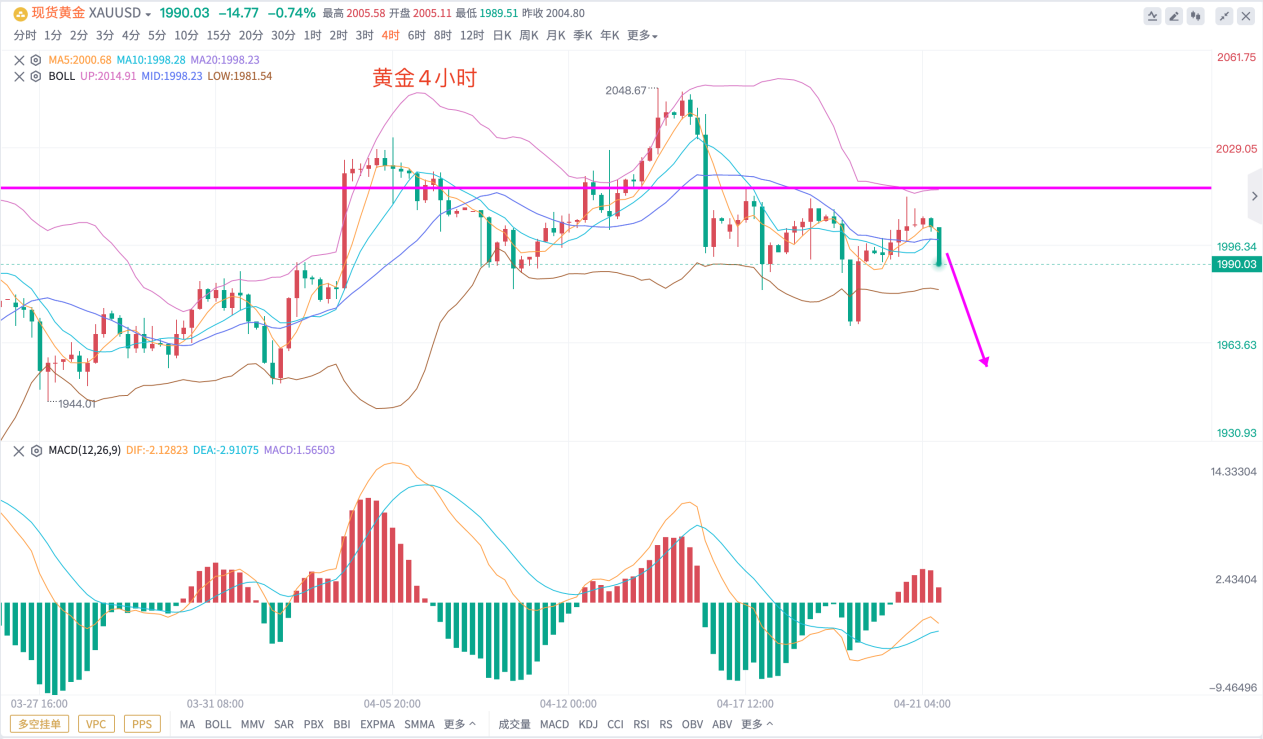Image resolution: width=1263 pixels, height=739 pixels.
Task: Activate the pencil drawing tool
Action: point(1174,16)
